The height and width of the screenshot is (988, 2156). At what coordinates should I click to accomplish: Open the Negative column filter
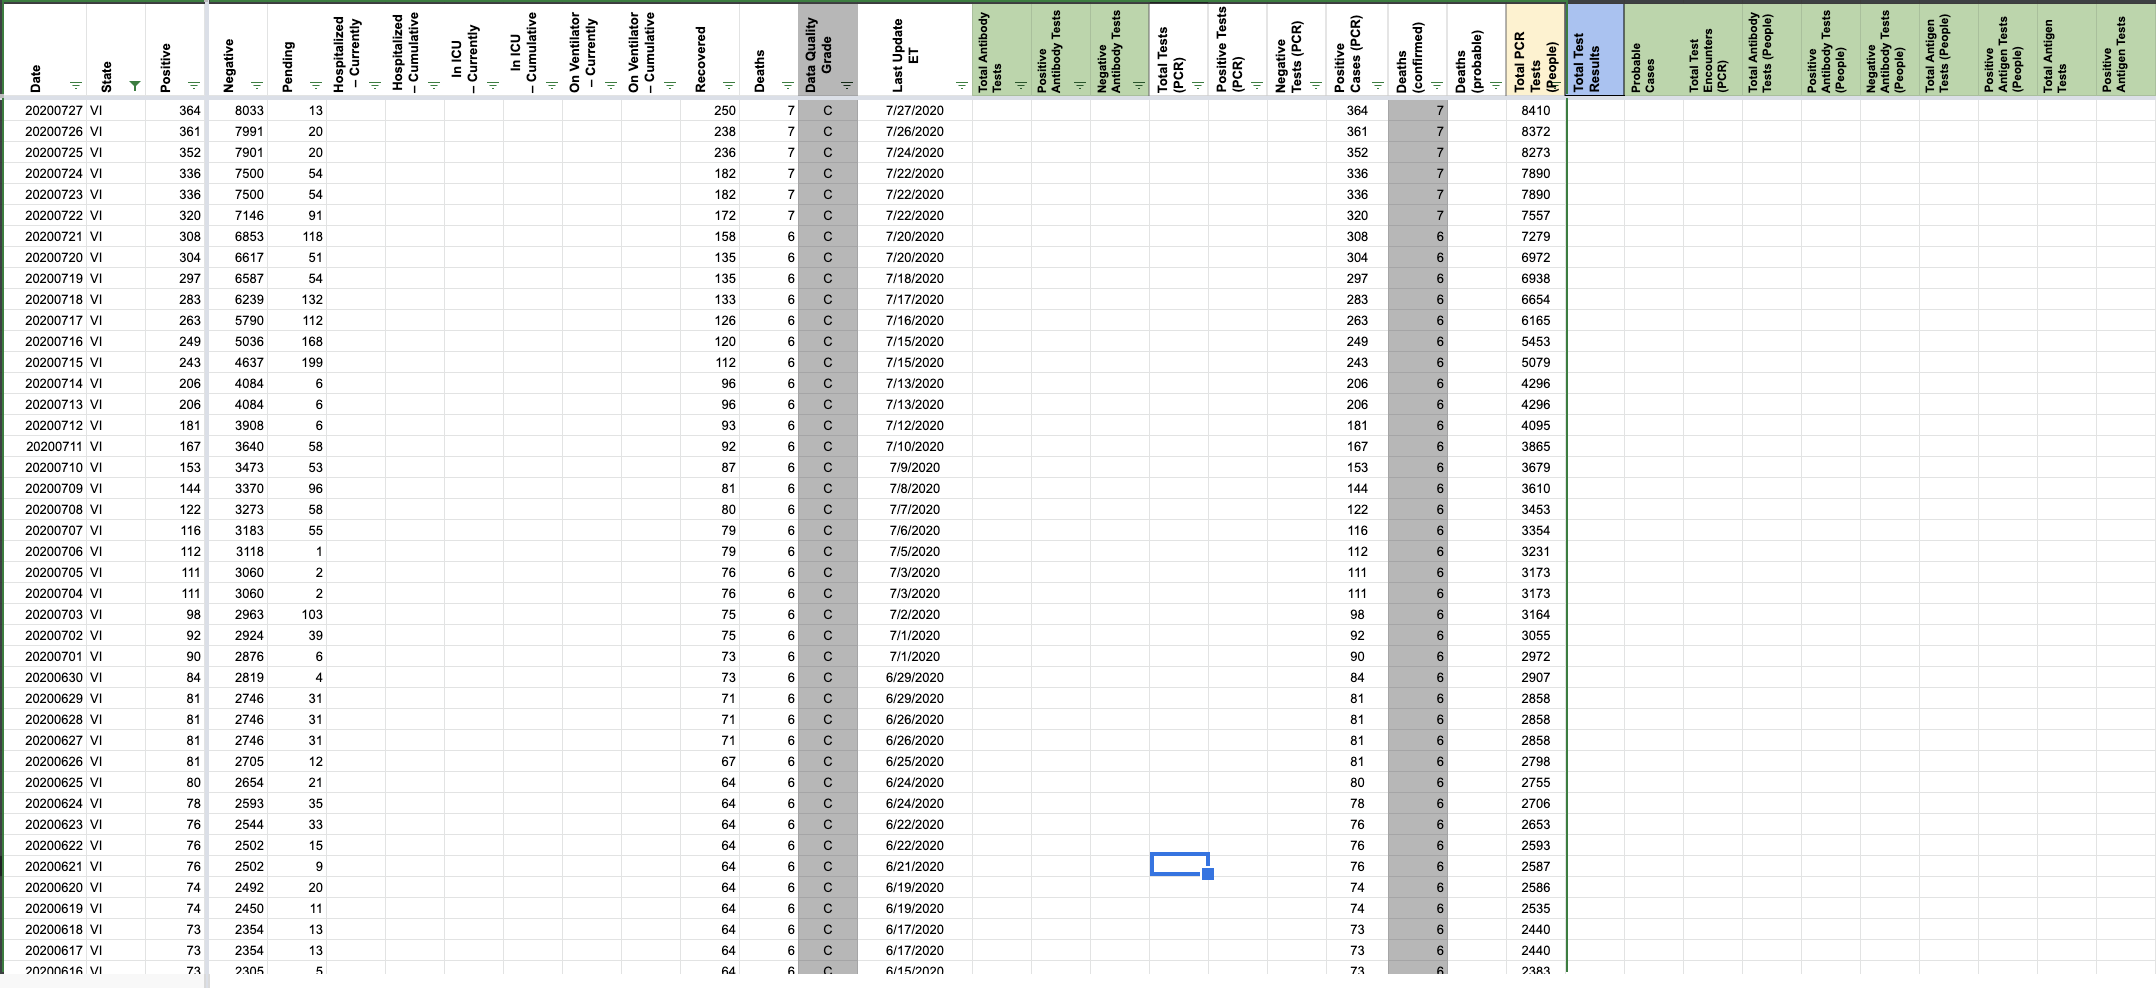(256, 86)
